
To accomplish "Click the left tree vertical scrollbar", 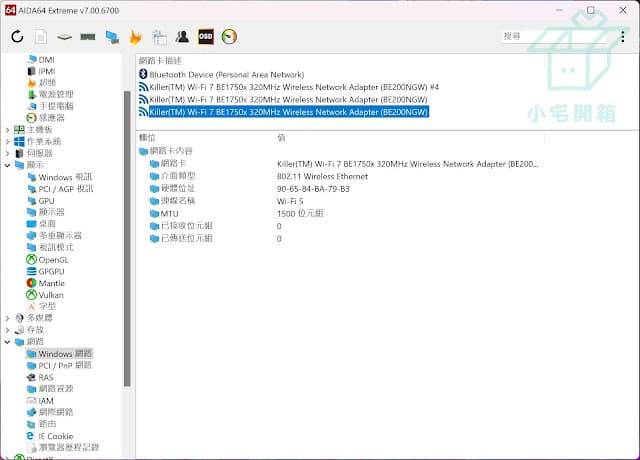I will click(127, 239).
